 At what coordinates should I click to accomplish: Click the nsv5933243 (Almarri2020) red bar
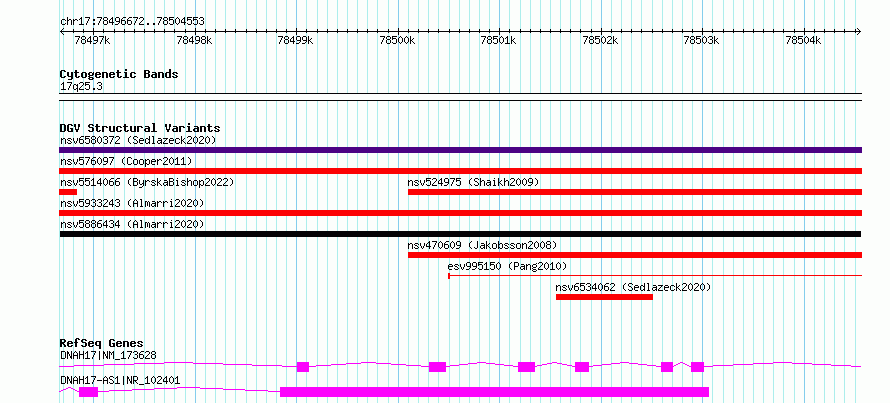click(x=460, y=213)
